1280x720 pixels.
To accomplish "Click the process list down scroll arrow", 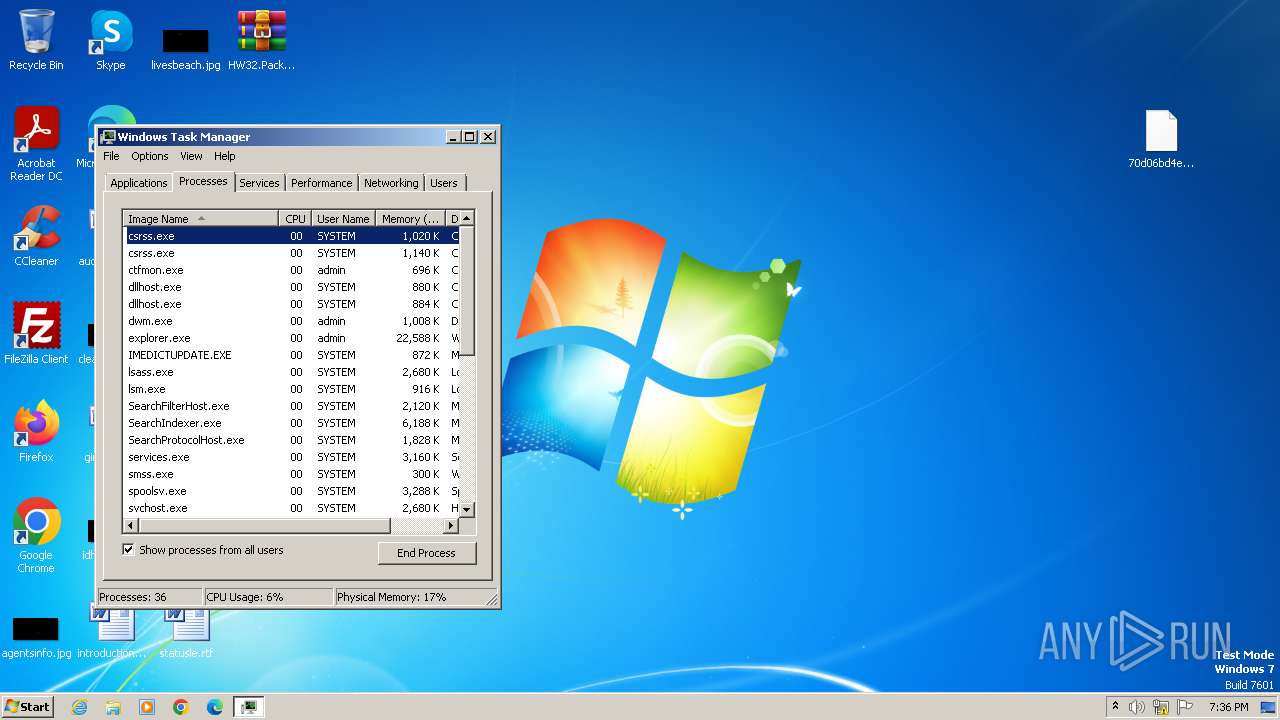I will [466, 509].
